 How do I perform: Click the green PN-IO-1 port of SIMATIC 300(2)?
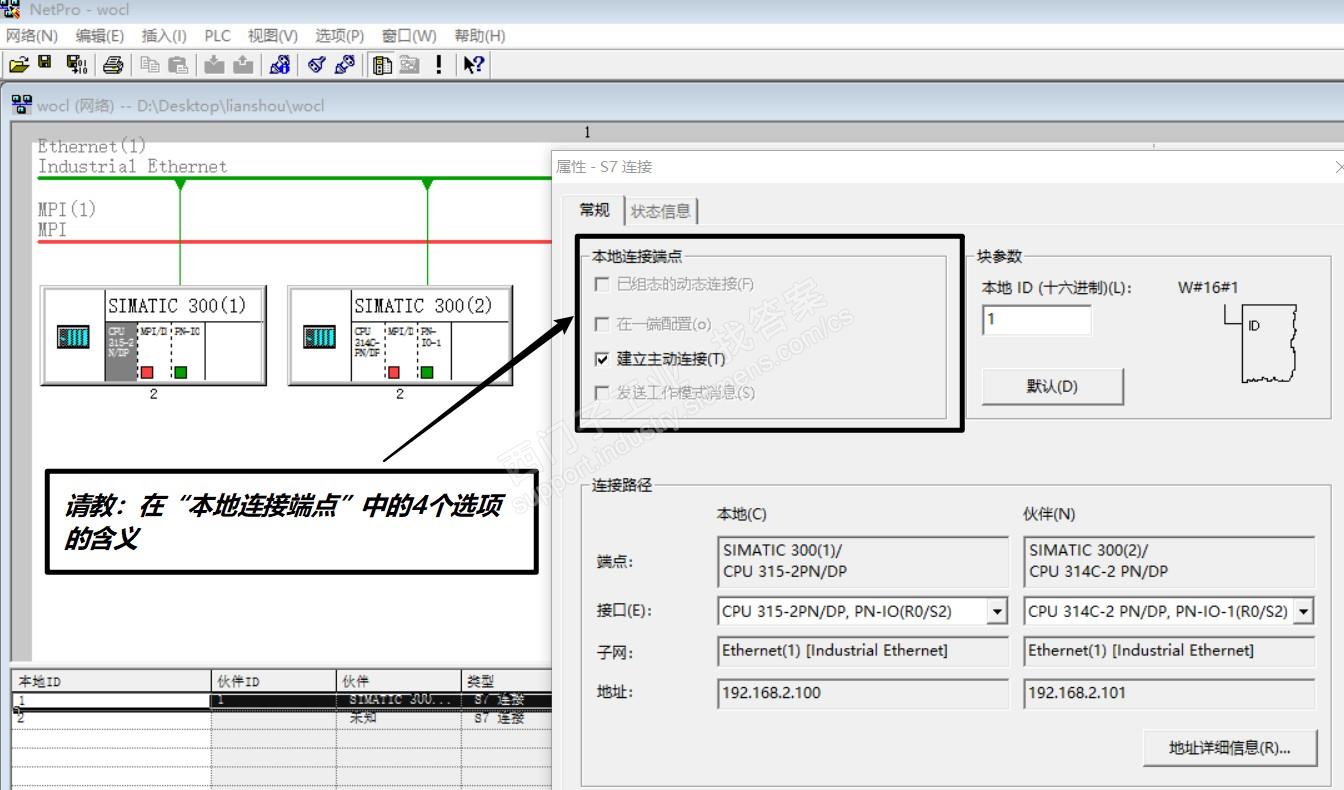coord(427,372)
